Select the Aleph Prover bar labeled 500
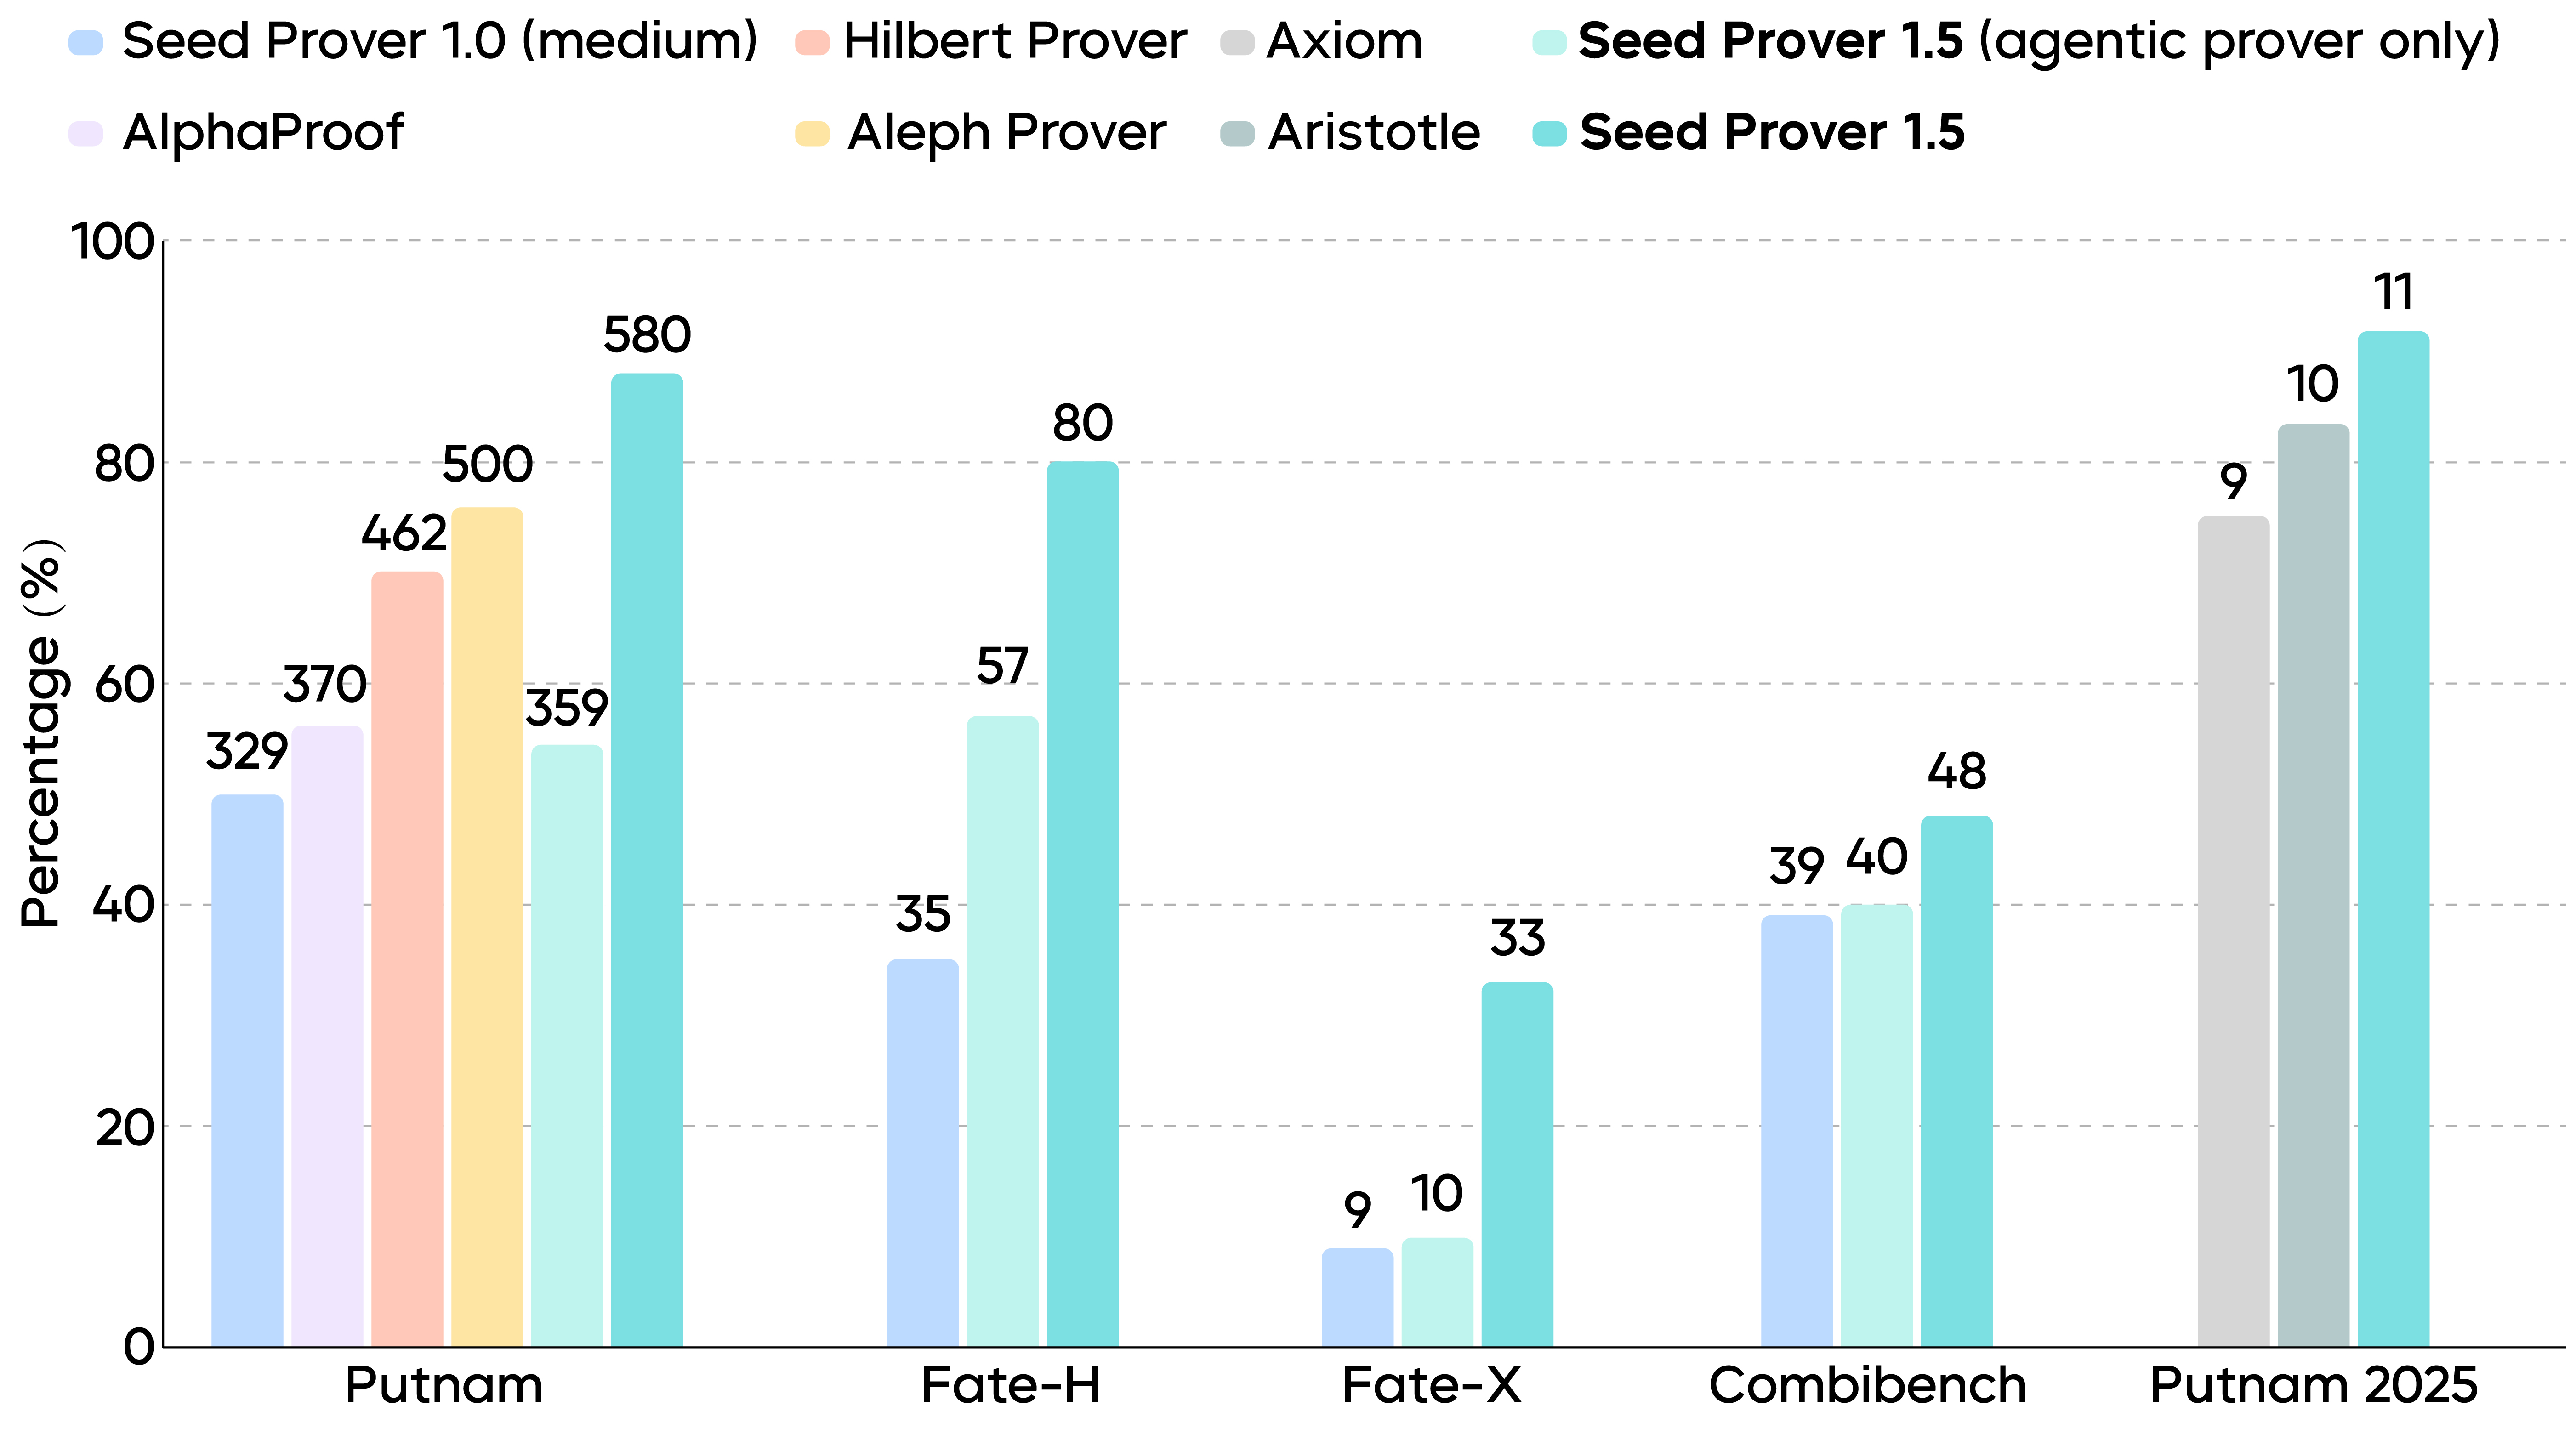This screenshot has width=2576, height=1434. click(x=487, y=927)
